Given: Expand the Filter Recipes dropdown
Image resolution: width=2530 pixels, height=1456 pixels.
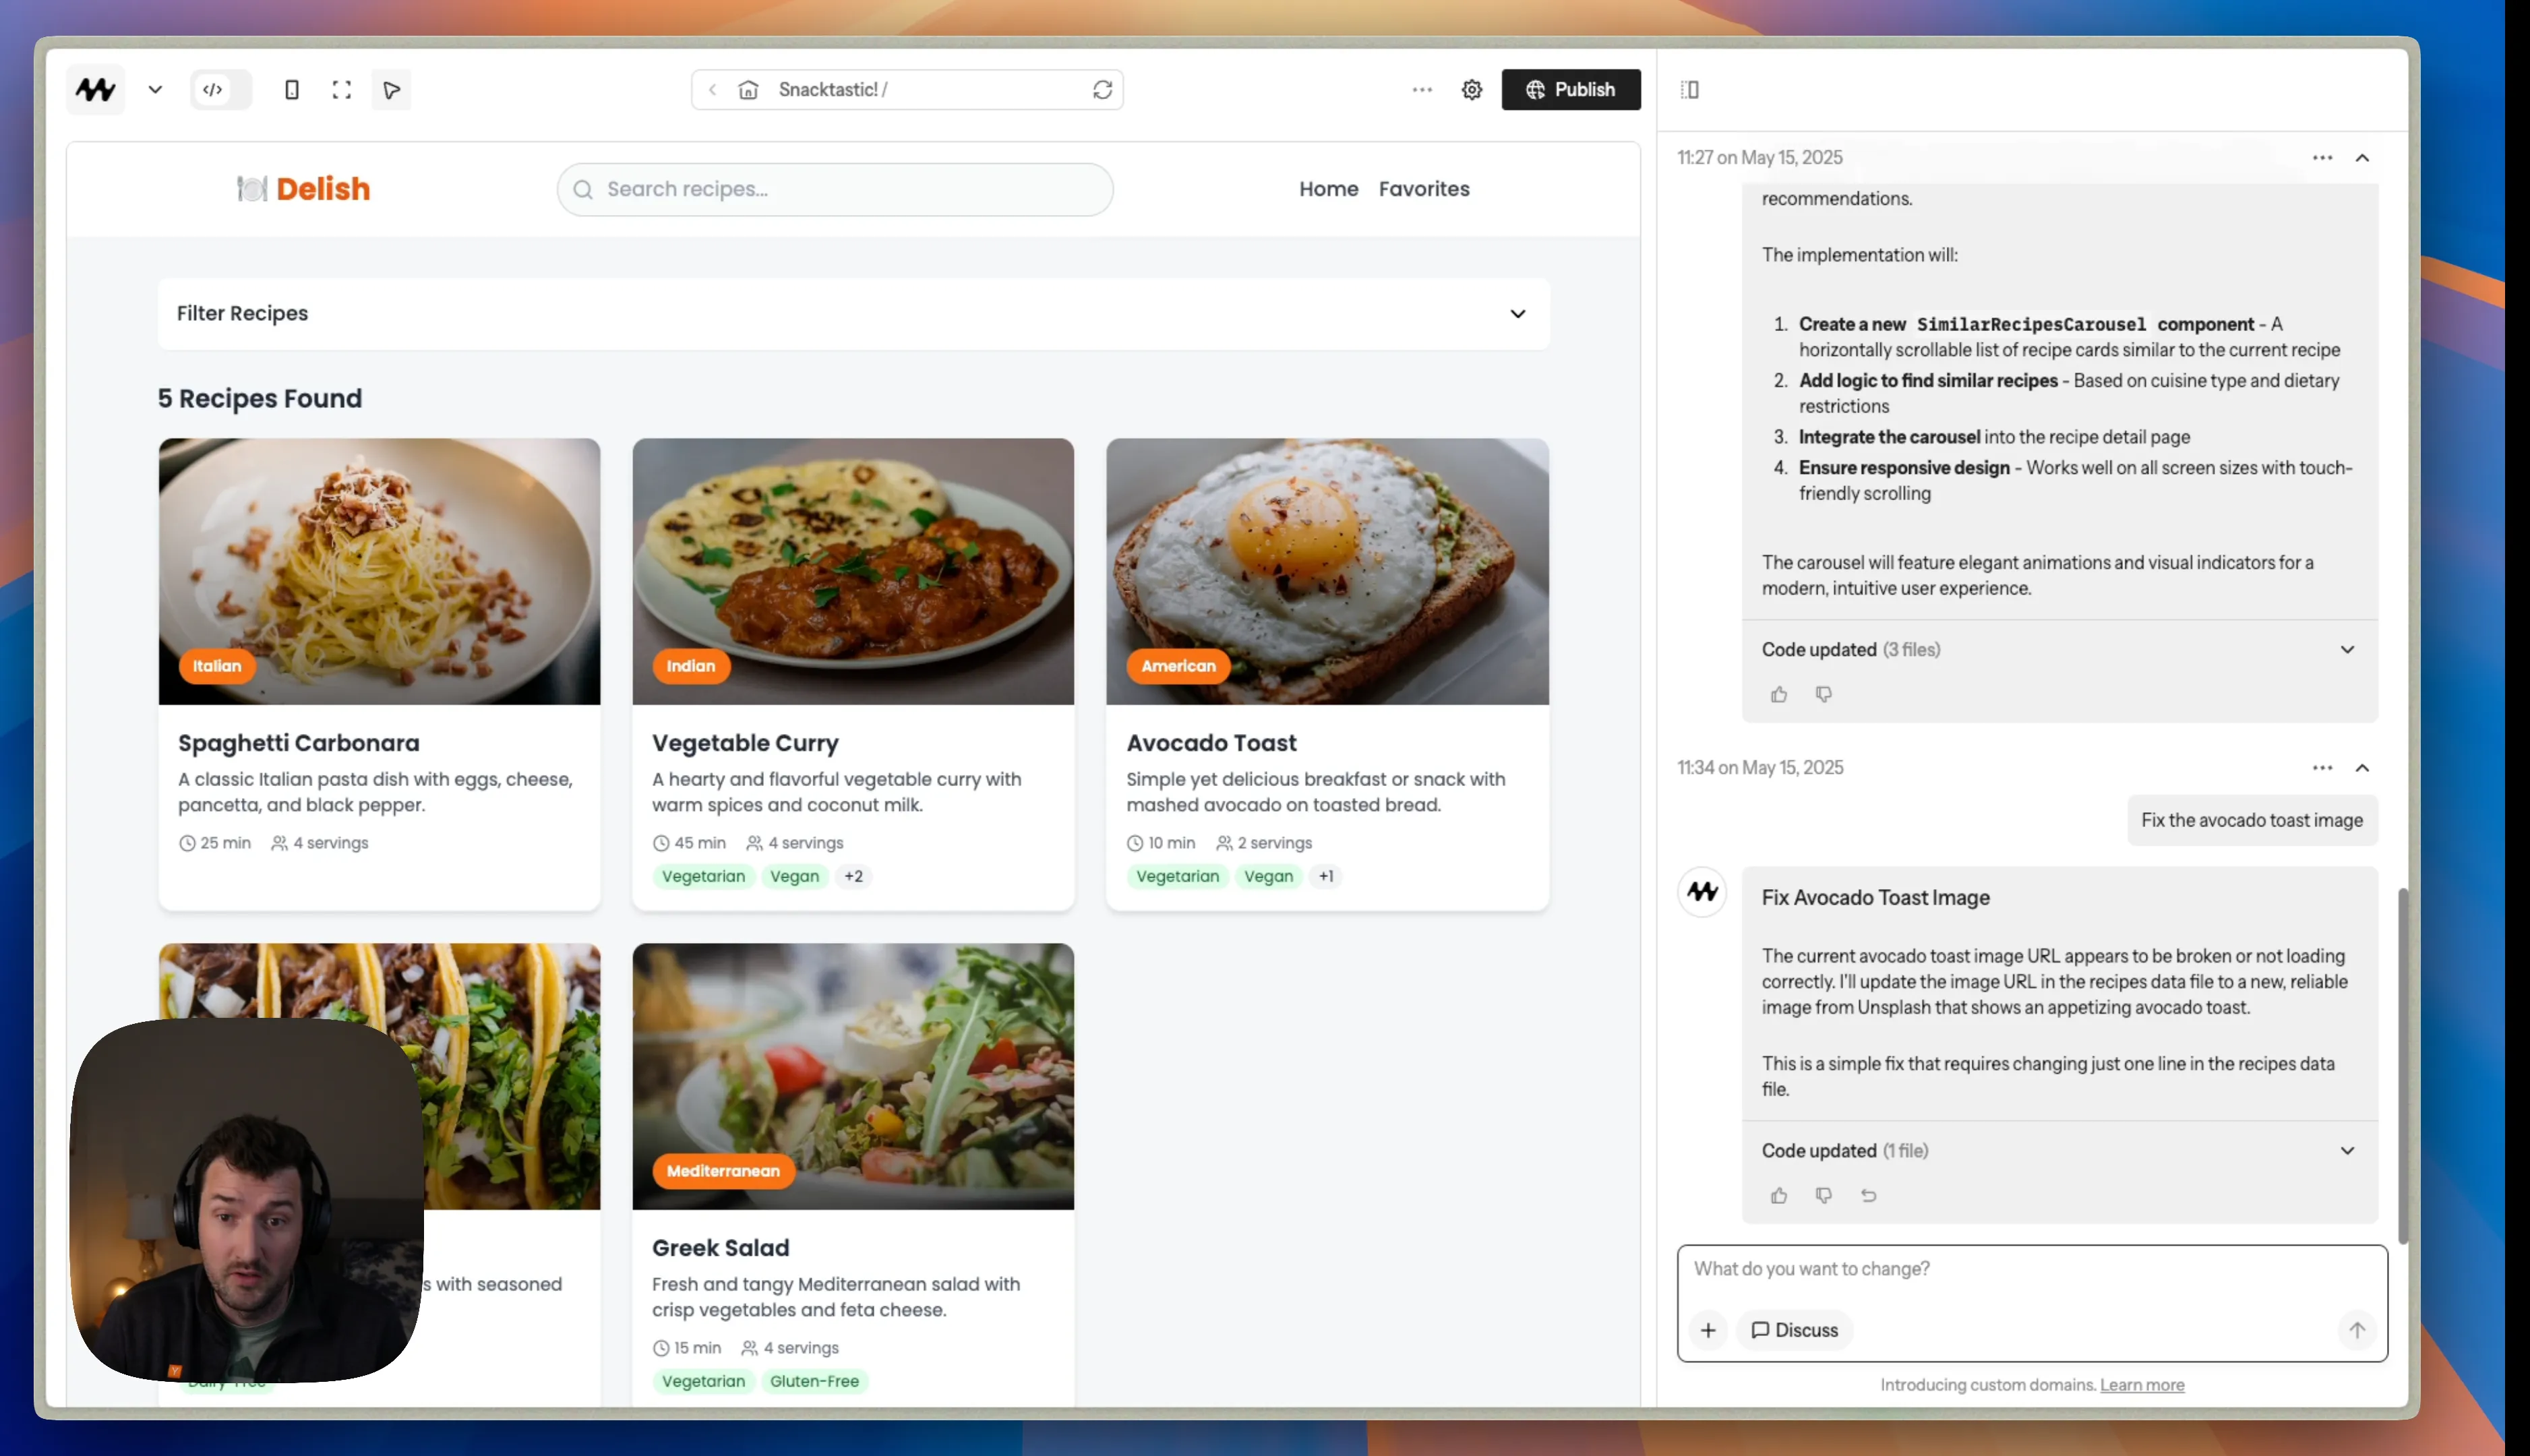Looking at the screenshot, I should (1517, 314).
